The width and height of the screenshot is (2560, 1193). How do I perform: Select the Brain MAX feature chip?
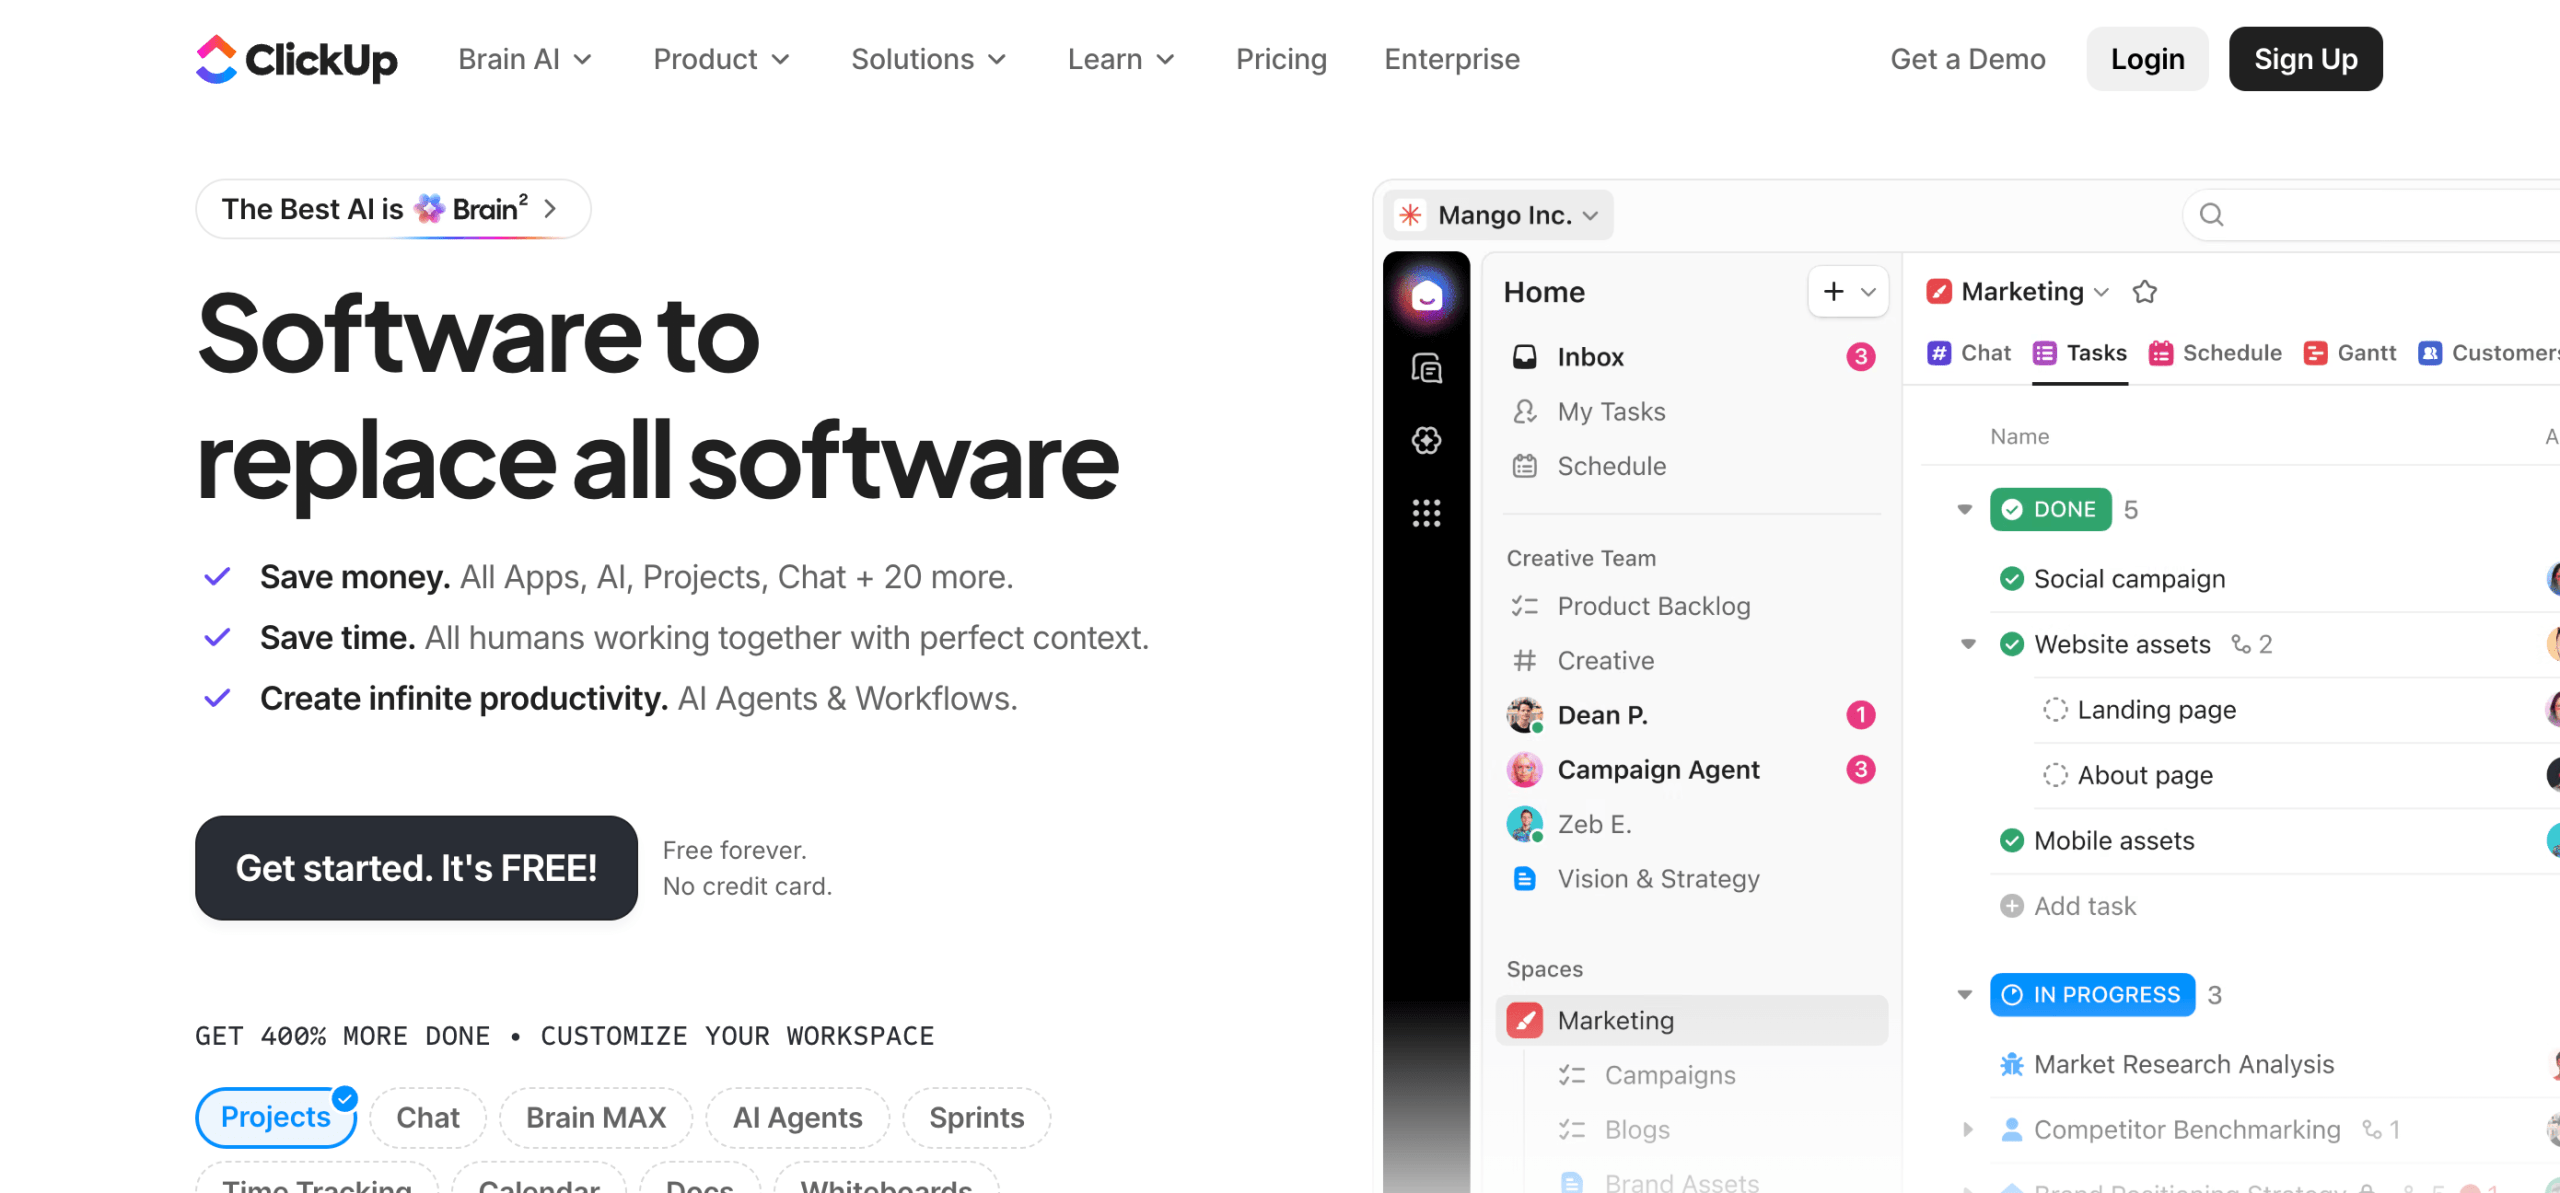(x=596, y=1117)
